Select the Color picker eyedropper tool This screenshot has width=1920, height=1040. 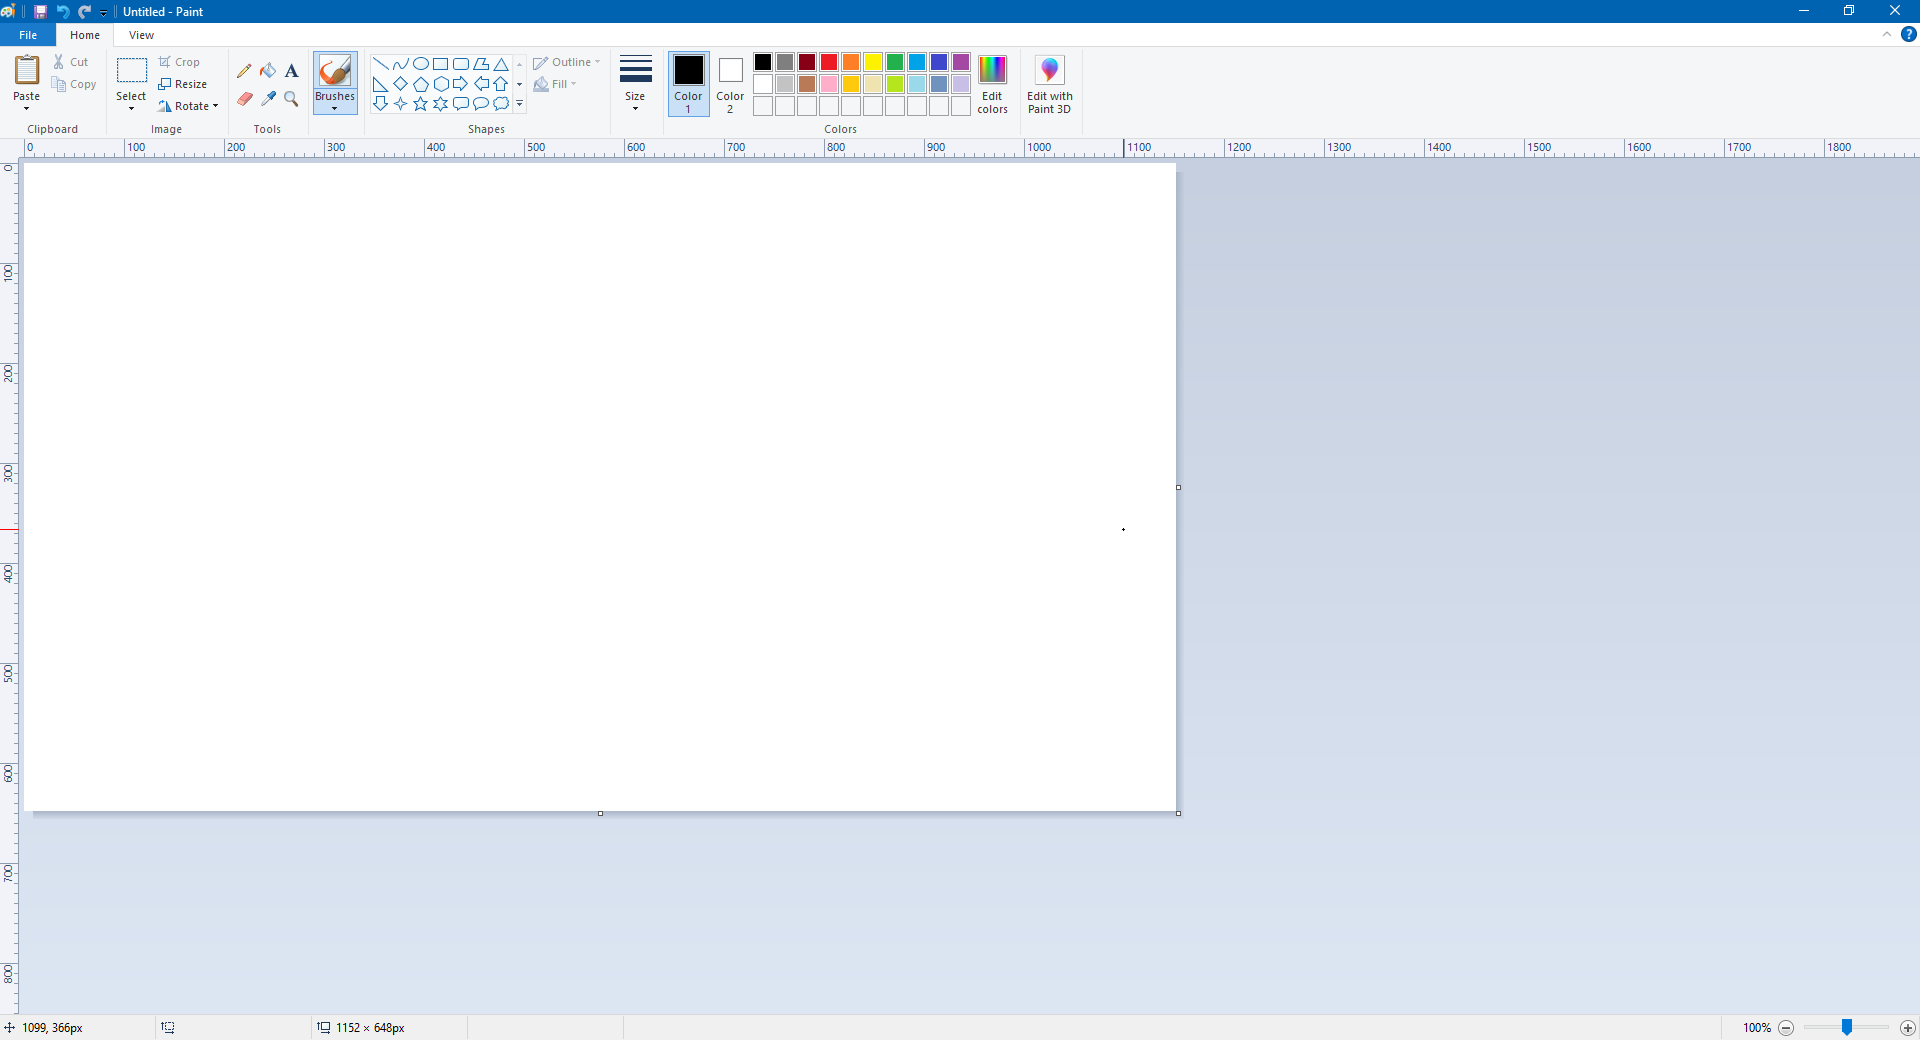(268, 98)
